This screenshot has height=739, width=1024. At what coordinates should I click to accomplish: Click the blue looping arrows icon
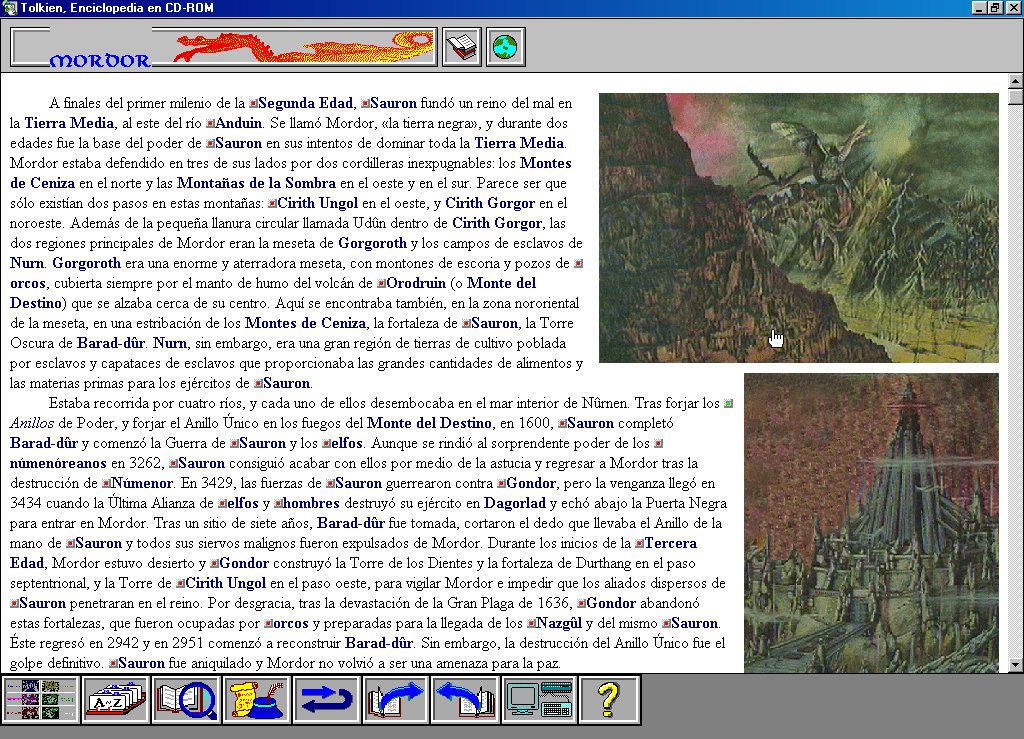pos(327,700)
